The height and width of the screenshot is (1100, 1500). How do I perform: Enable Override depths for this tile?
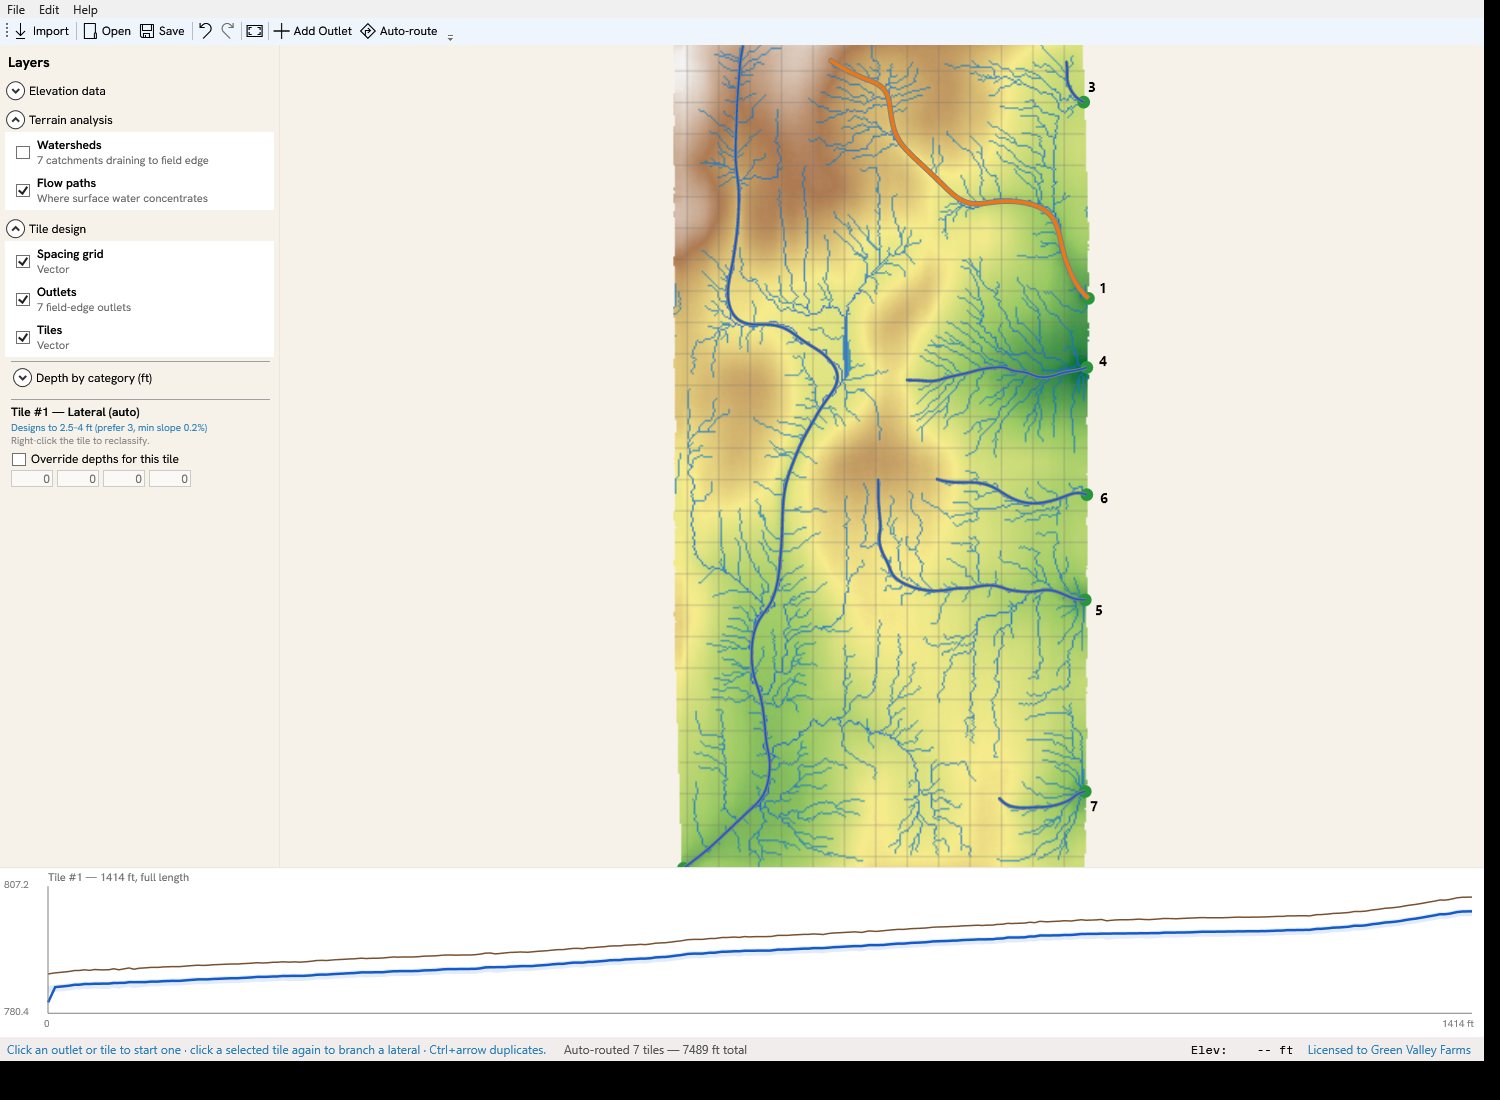pyautogui.click(x=19, y=459)
